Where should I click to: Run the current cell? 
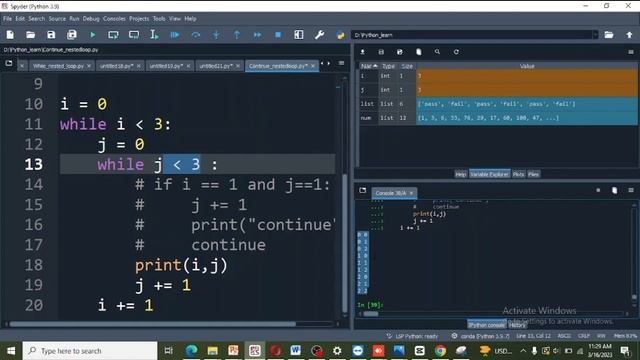pyautogui.click(x=113, y=35)
